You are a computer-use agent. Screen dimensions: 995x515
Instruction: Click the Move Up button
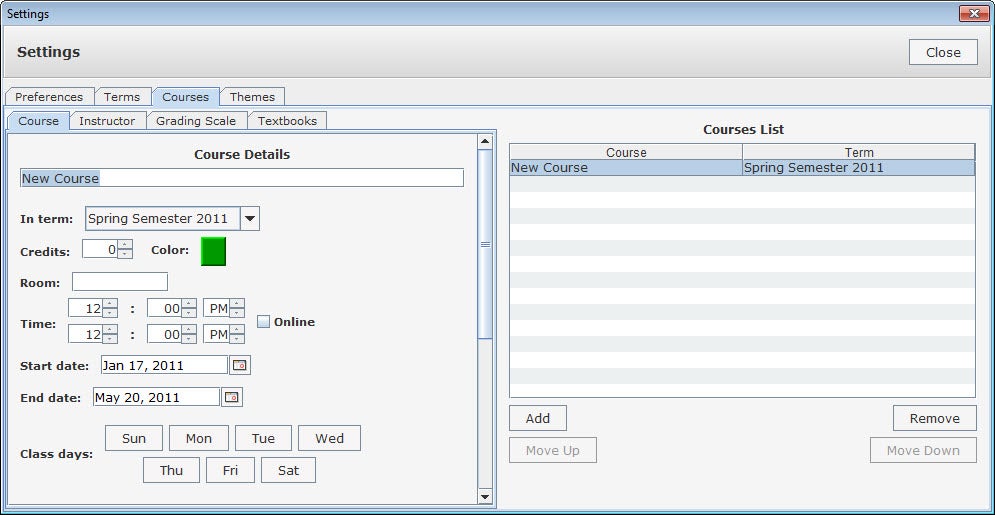click(x=553, y=450)
